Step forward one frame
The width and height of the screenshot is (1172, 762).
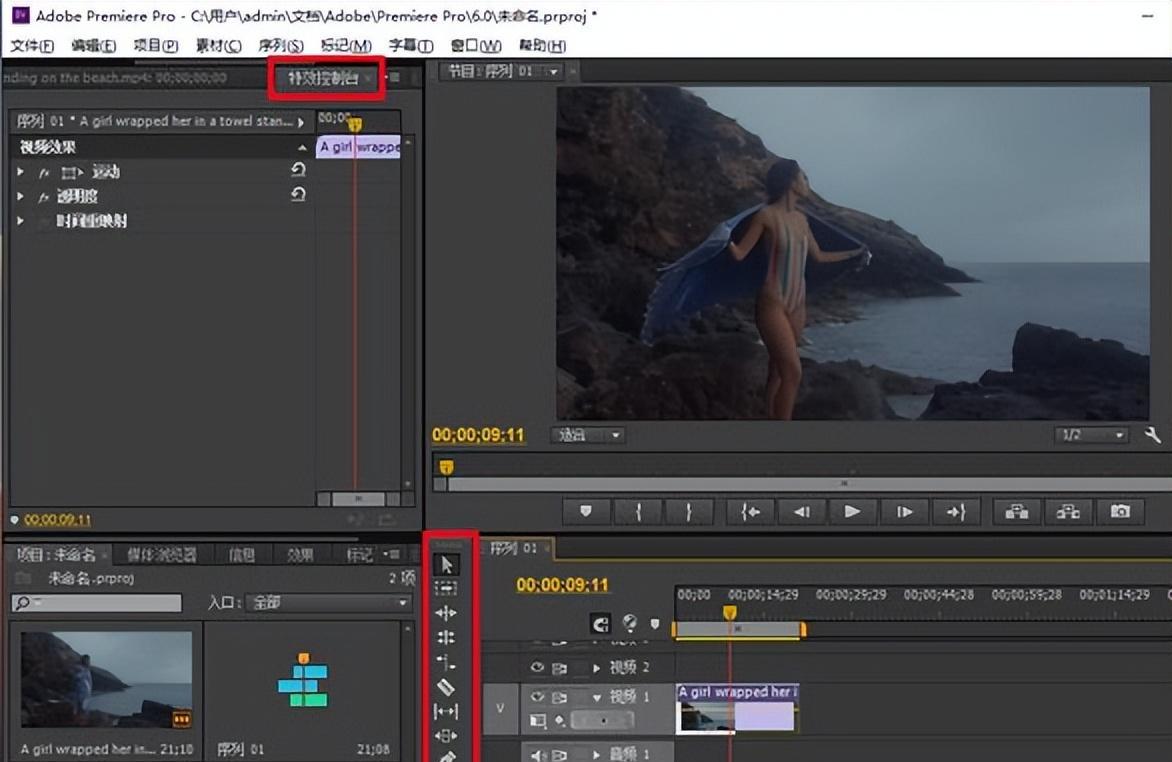904,511
